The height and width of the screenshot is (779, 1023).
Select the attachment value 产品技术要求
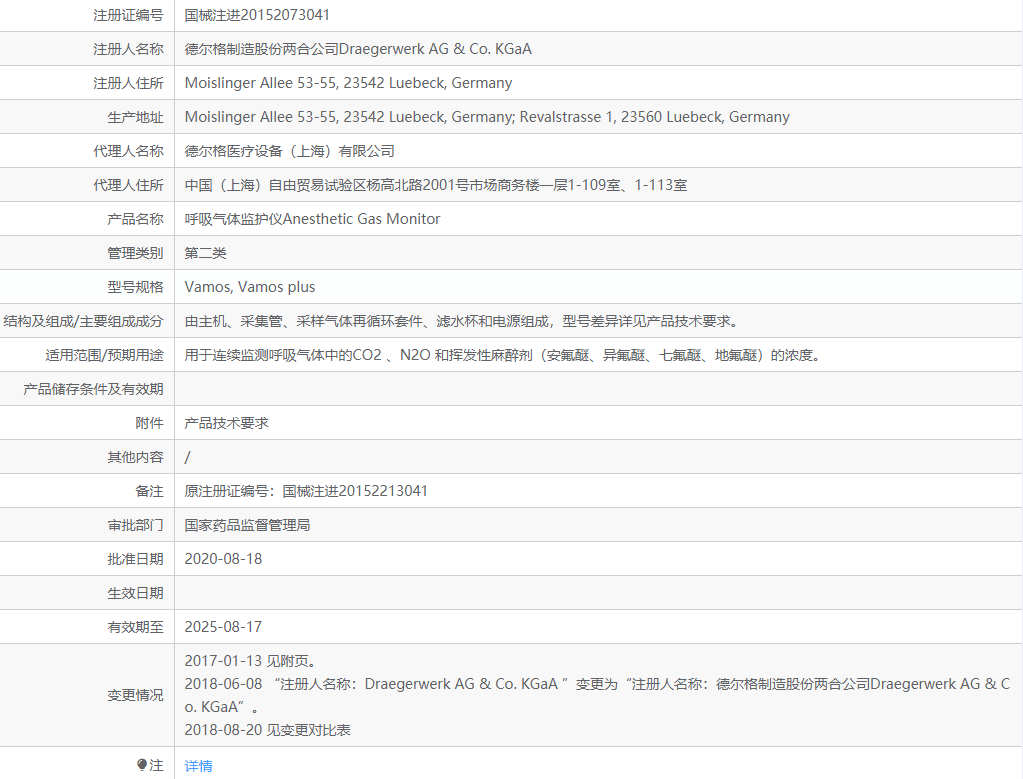coord(226,423)
